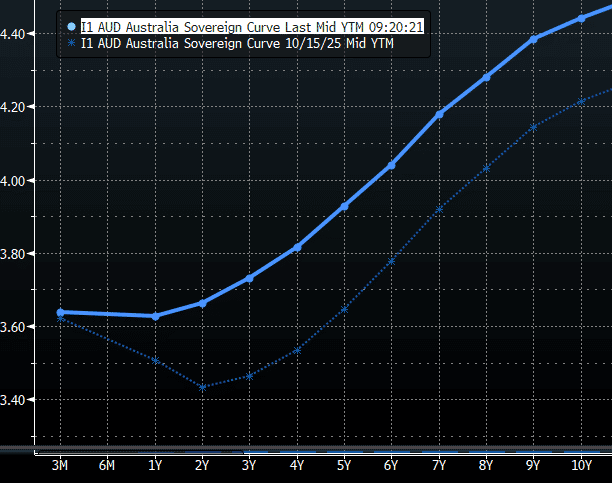Click the asterisk marker icon in the legend

(x=70, y=46)
